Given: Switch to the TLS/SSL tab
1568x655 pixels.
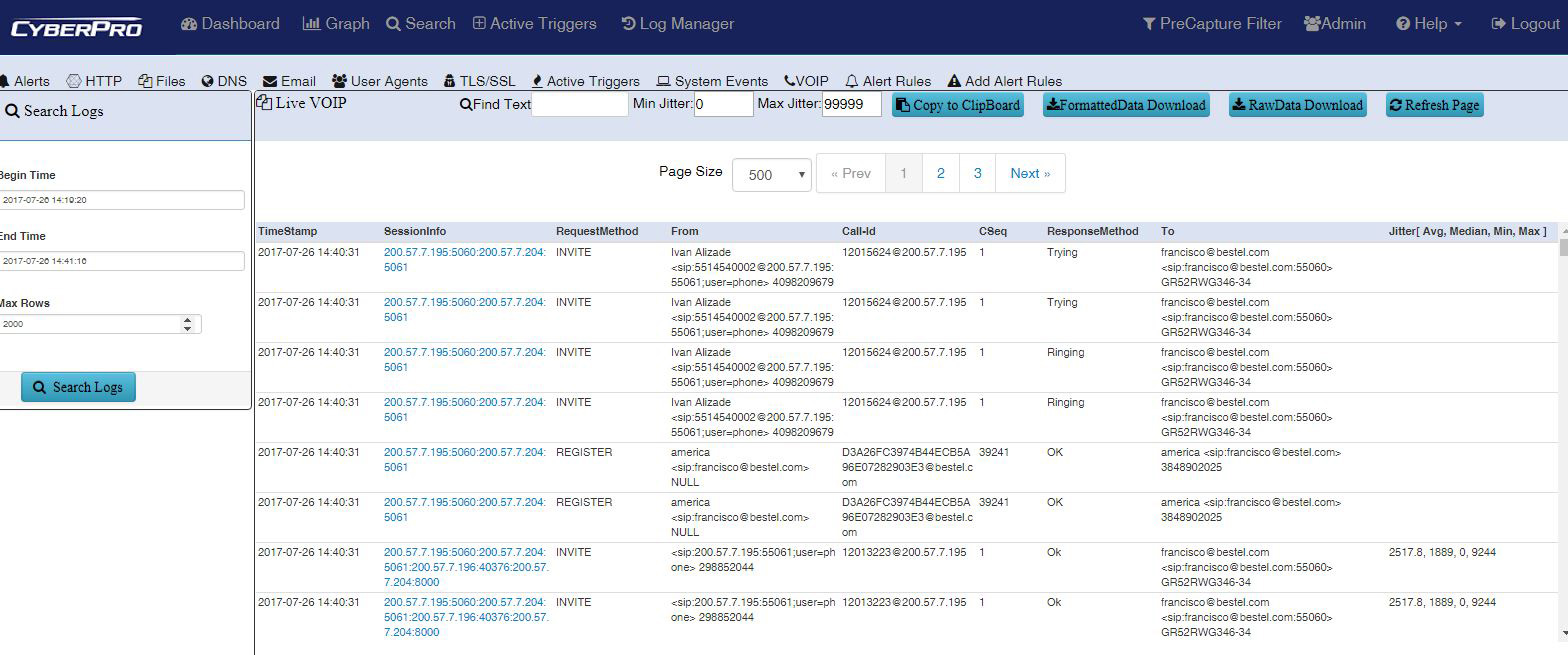Looking at the screenshot, I should pyautogui.click(x=479, y=81).
